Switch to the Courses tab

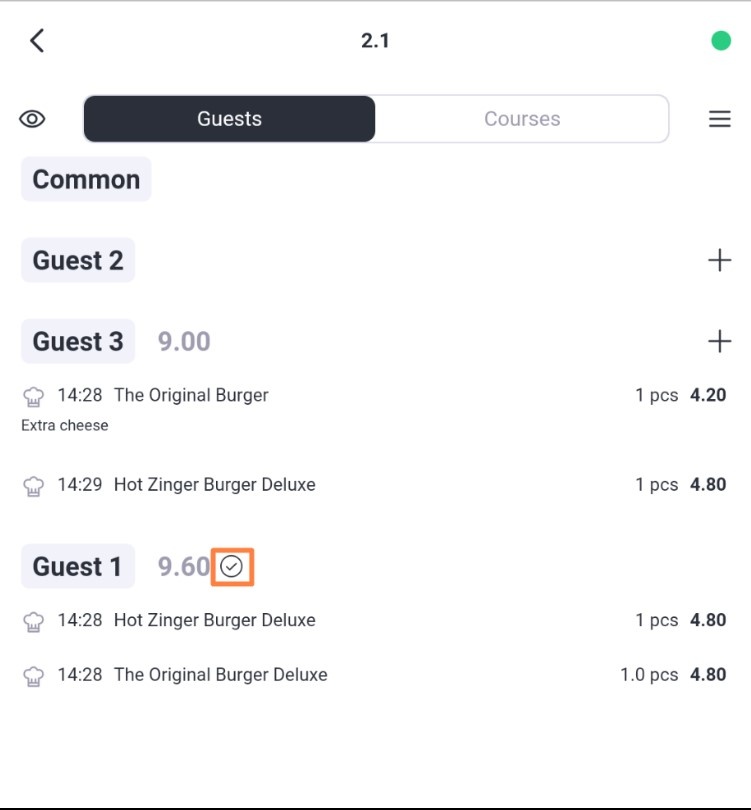click(522, 119)
